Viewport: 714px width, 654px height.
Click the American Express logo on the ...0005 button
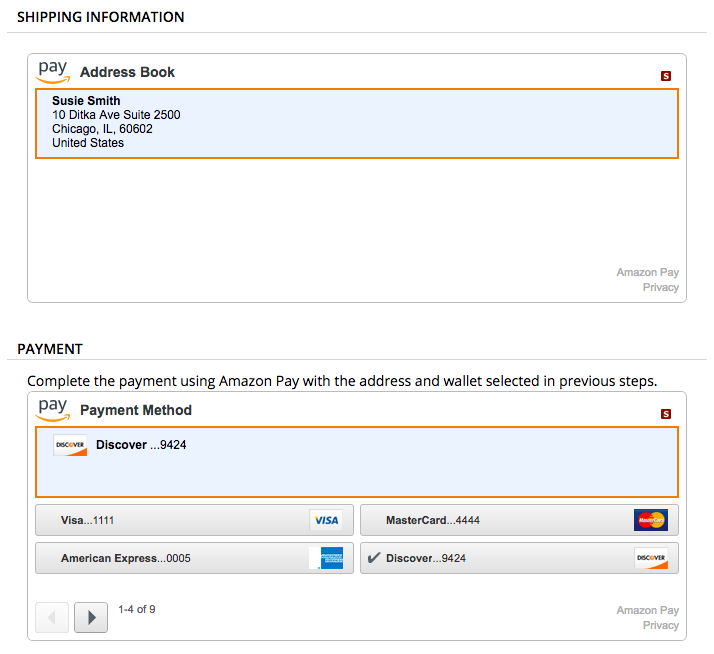[x=326, y=558]
